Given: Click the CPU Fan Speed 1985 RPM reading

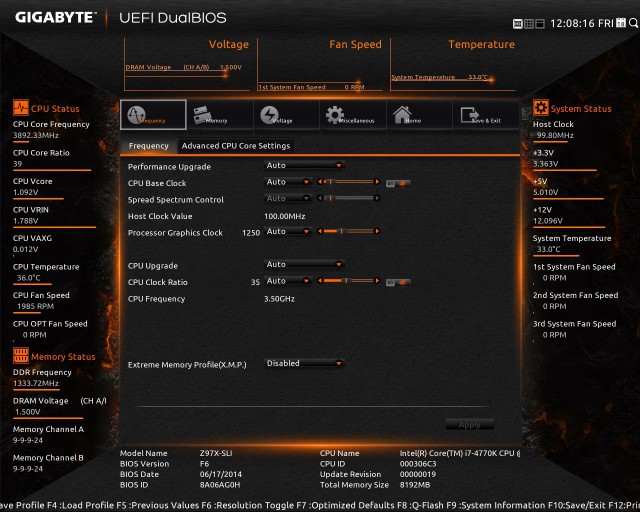Looking at the screenshot, I should [36, 306].
